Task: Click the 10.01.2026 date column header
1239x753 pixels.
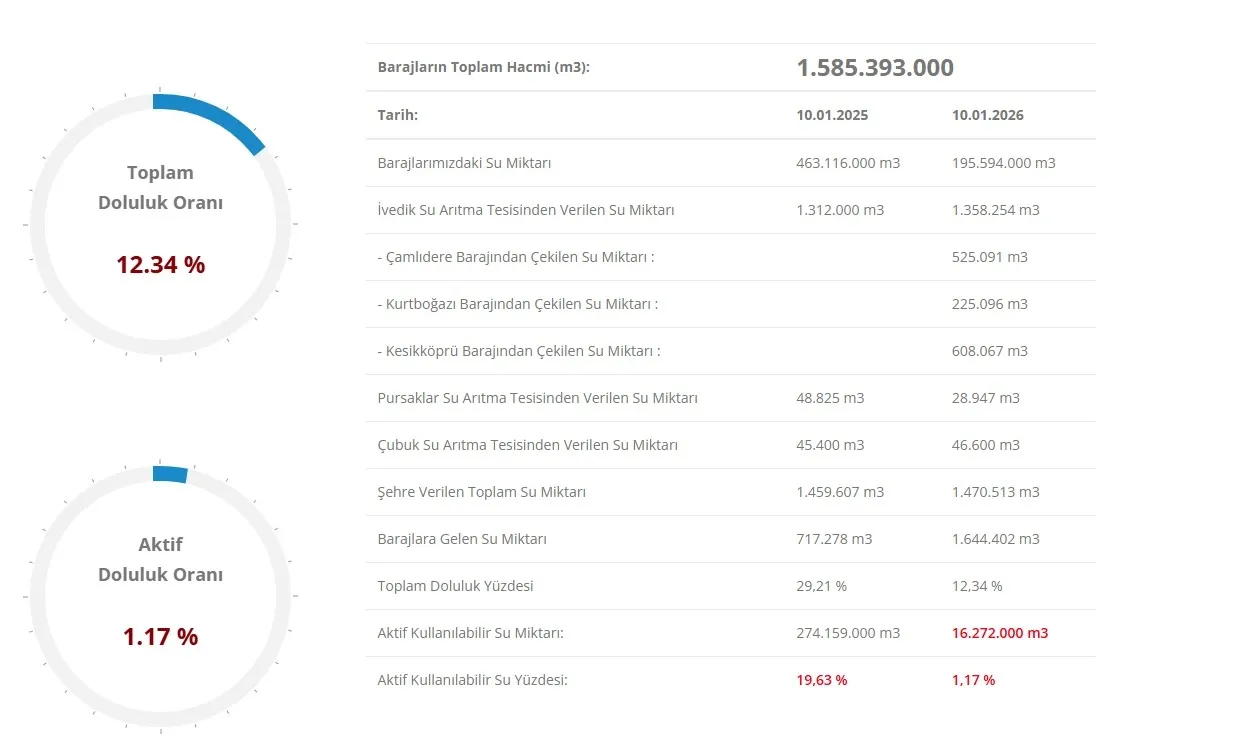Action: pos(987,115)
